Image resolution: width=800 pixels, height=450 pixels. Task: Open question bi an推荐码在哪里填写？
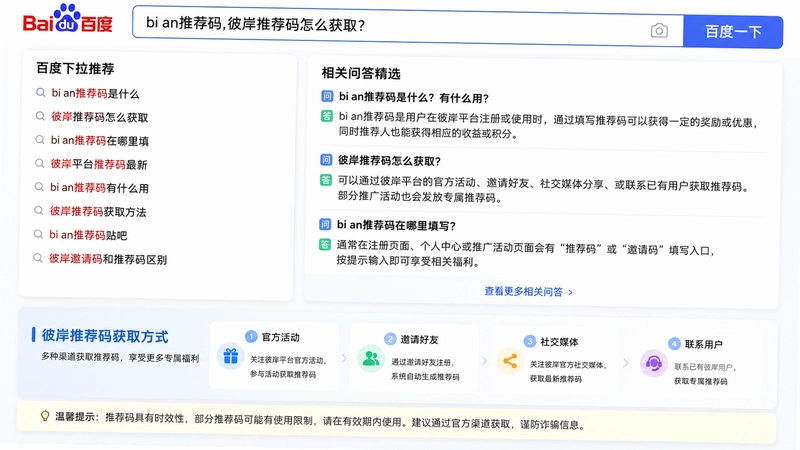396,225
